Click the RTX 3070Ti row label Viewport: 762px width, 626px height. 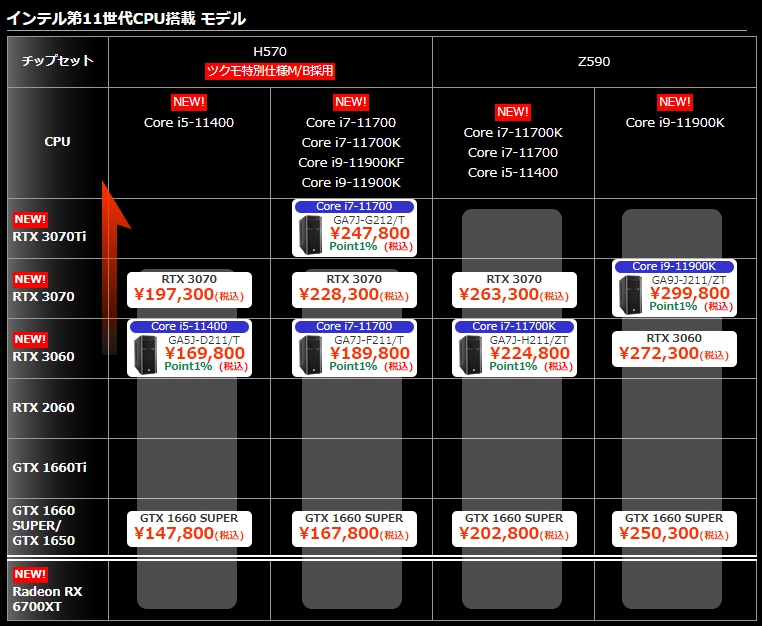click(x=49, y=237)
